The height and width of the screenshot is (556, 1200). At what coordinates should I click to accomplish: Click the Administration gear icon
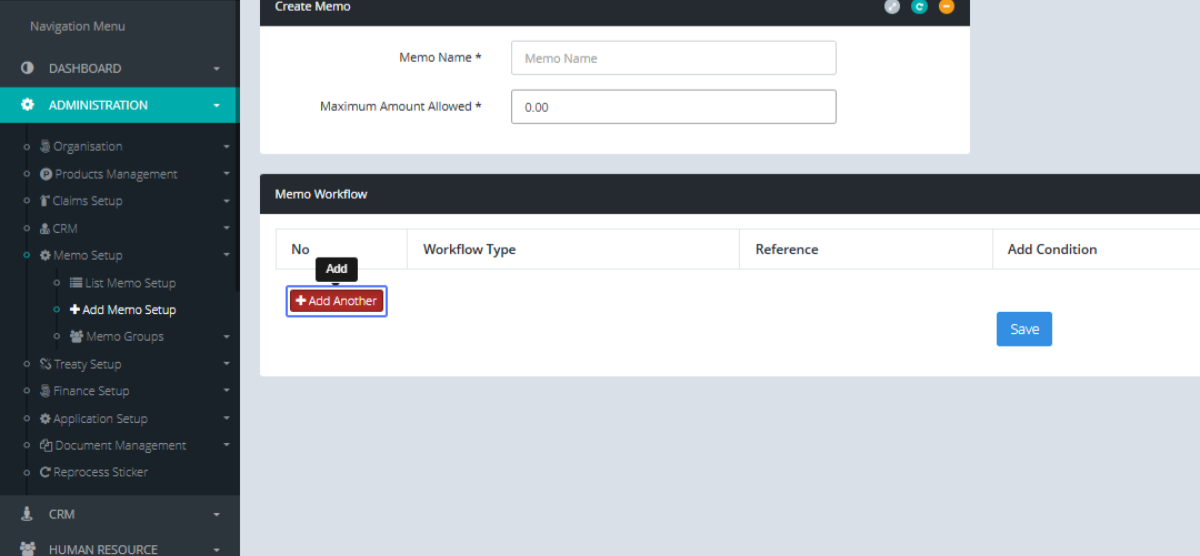28,105
